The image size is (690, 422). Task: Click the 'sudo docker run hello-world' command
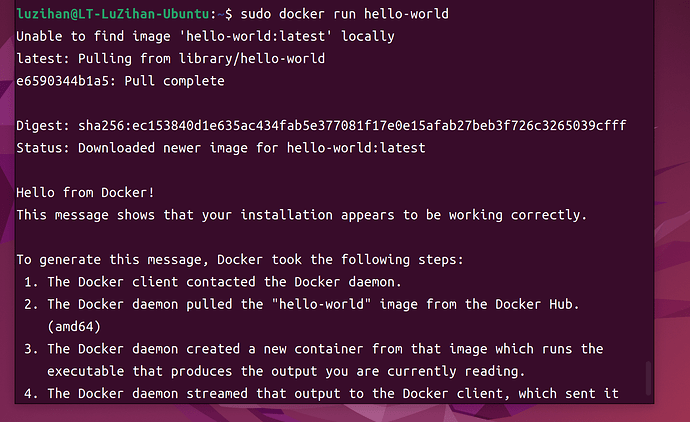tap(345, 14)
